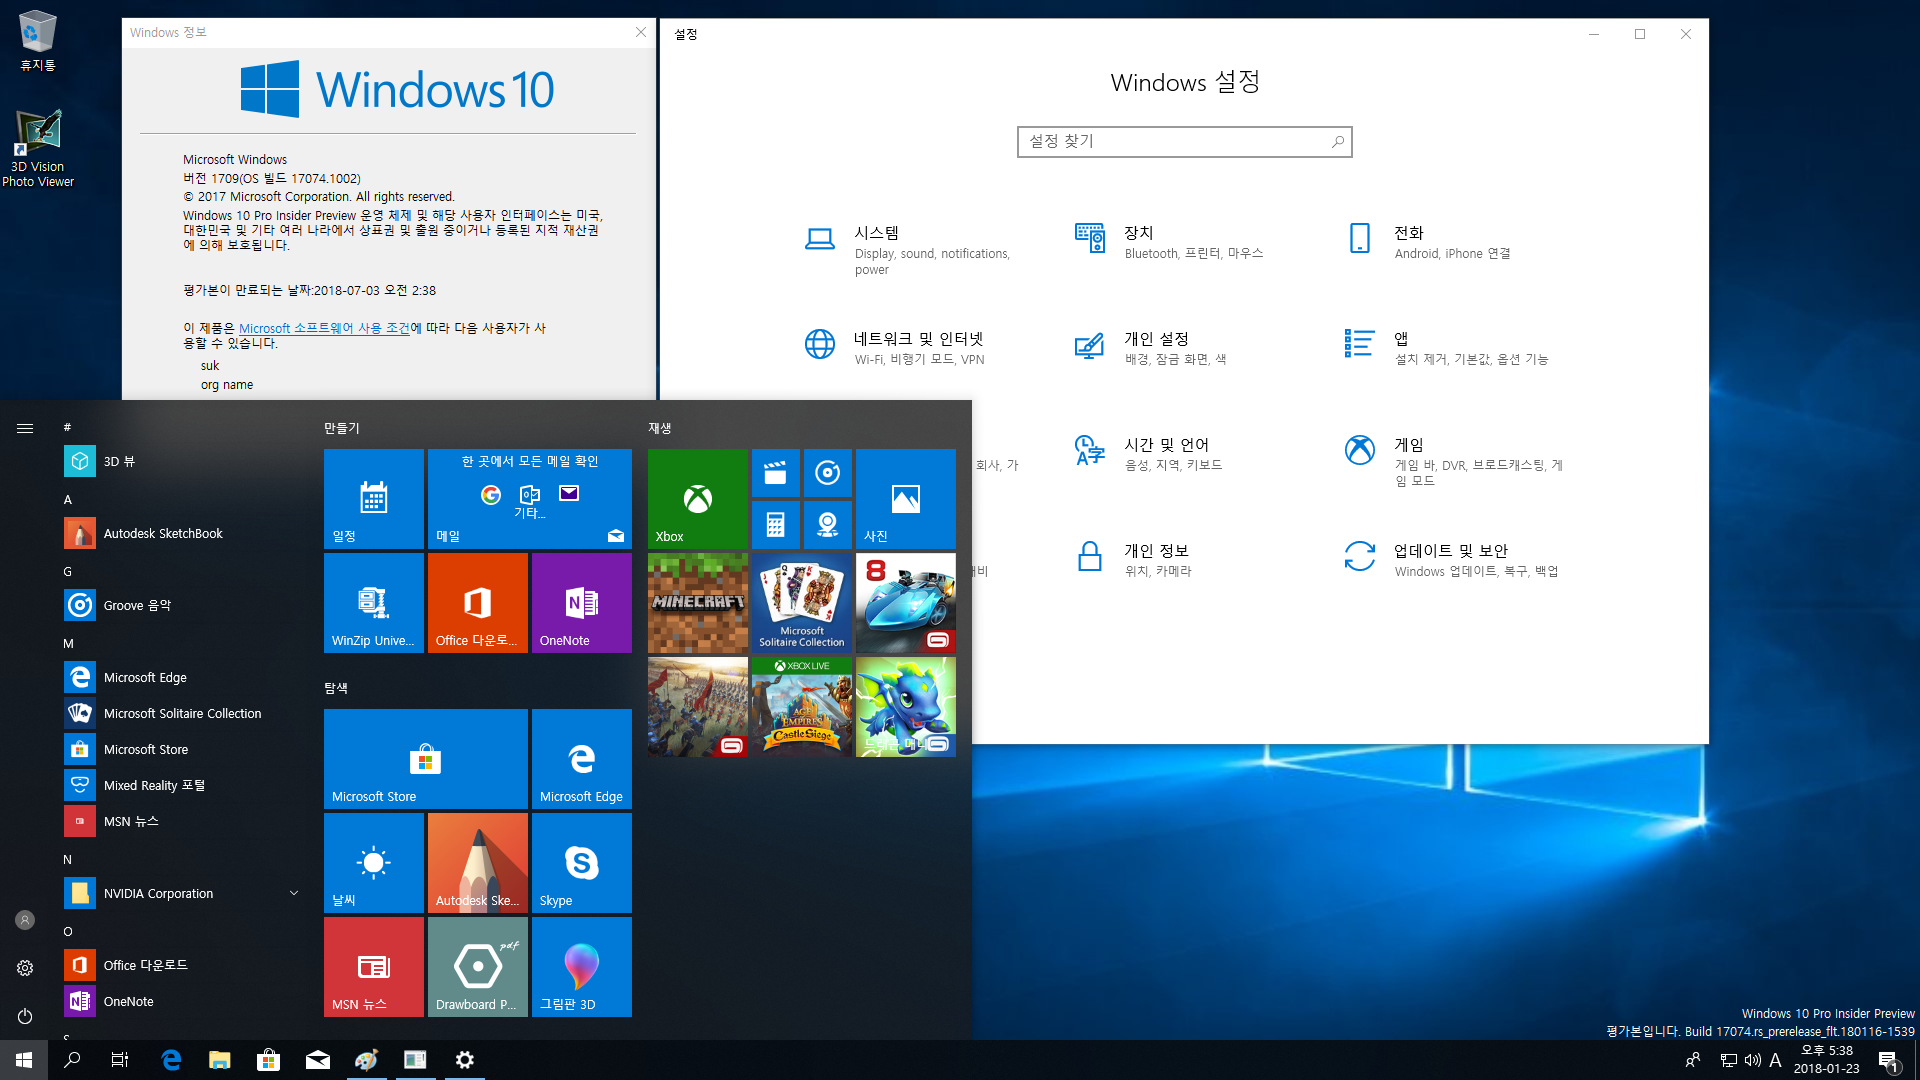The image size is (1920, 1080).
Task: Open Office 다운로드 in the app list
Action: point(182,965)
